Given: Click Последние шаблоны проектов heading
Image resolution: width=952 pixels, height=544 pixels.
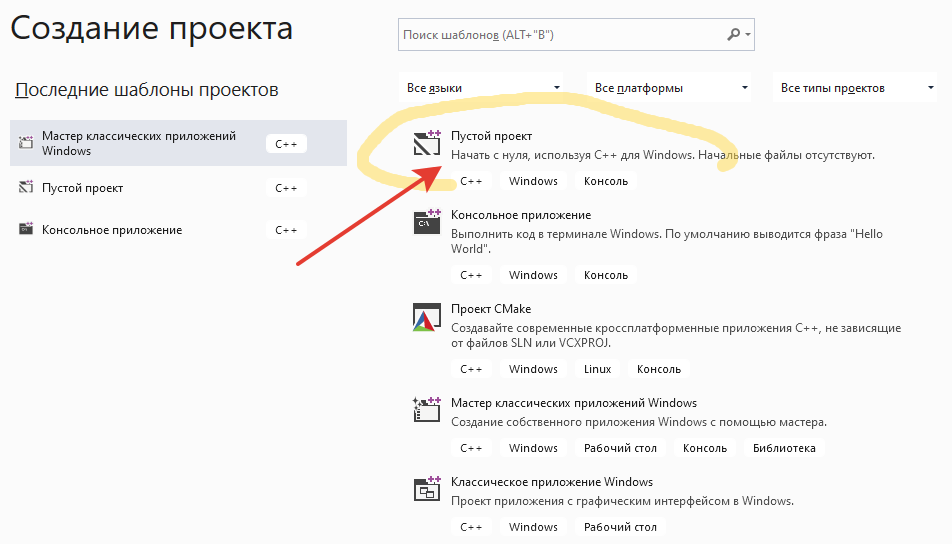Looking at the screenshot, I should tap(146, 90).
